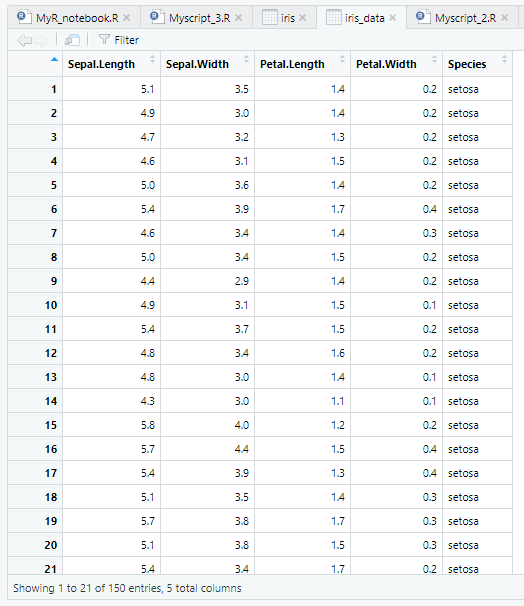The image size is (524, 606).
Task: Click Sepal.Length value 4.3 in row 14
Action: (x=147, y=401)
